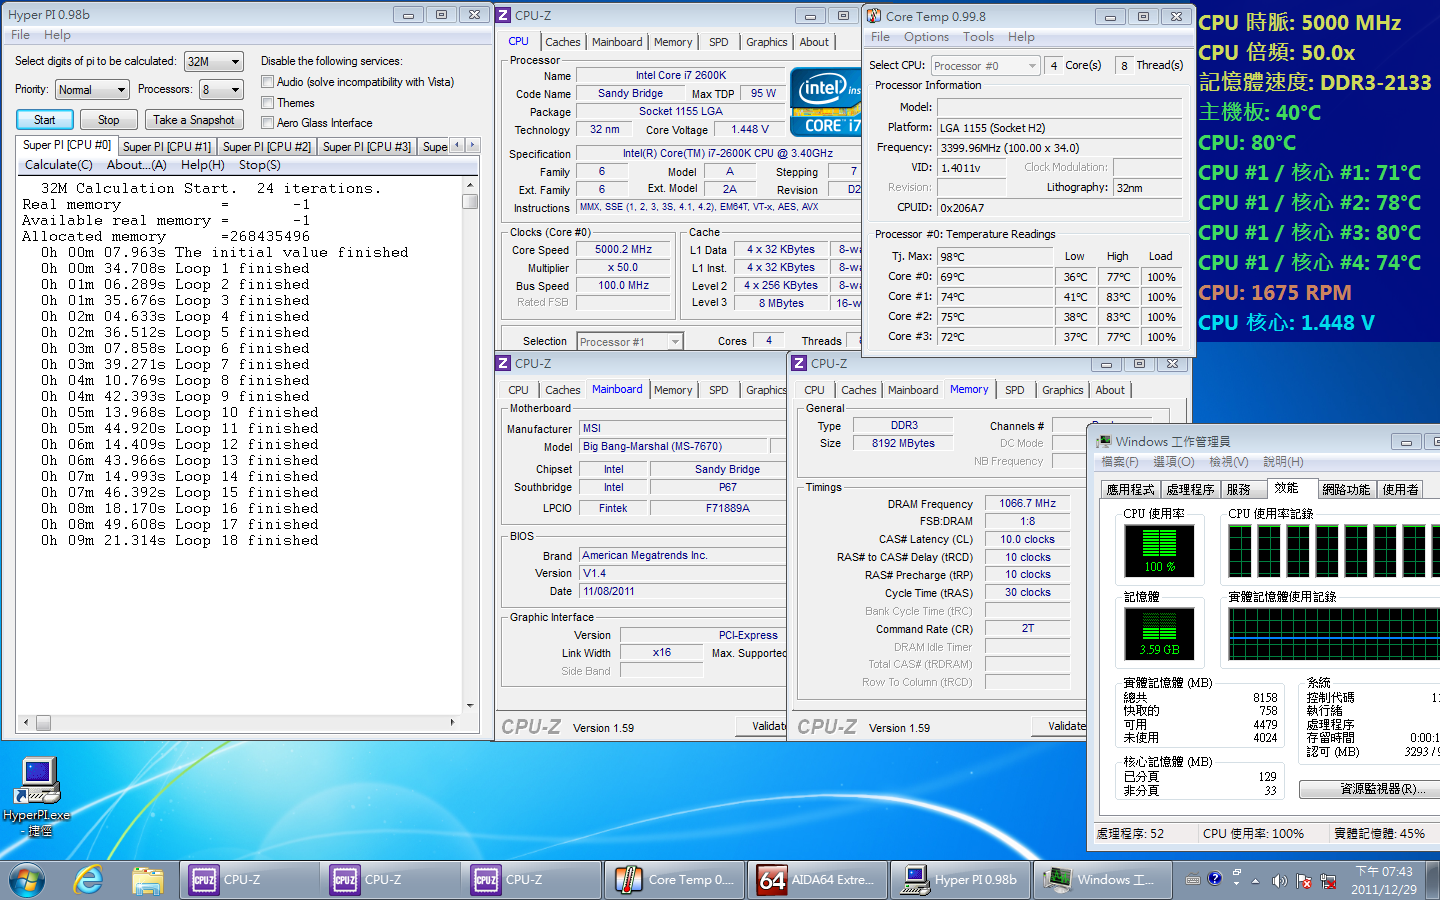
Task: Launch Internet Explorer from taskbar
Action: pyautogui.click(x=88, y=880)
